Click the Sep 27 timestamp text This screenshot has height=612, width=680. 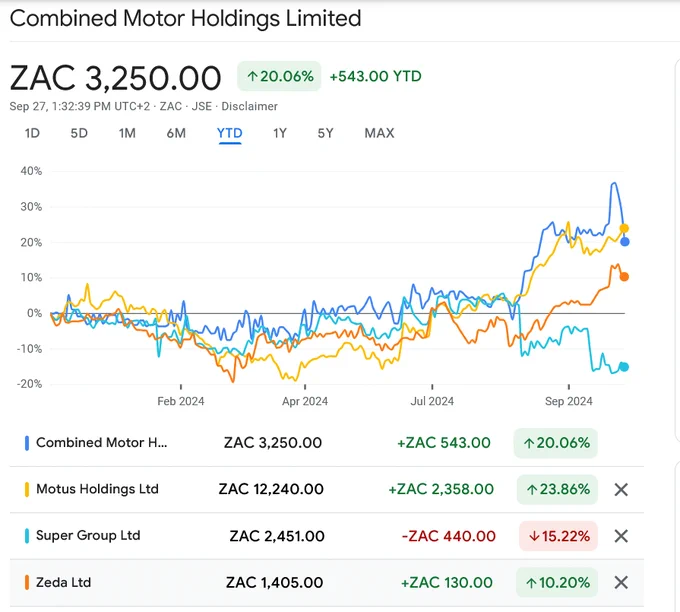pyautogui.click(x=80, y=106)
